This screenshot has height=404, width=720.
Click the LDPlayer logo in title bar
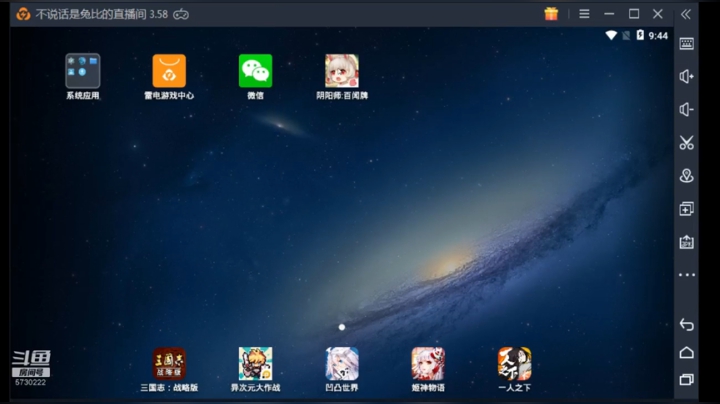(23, 14)
